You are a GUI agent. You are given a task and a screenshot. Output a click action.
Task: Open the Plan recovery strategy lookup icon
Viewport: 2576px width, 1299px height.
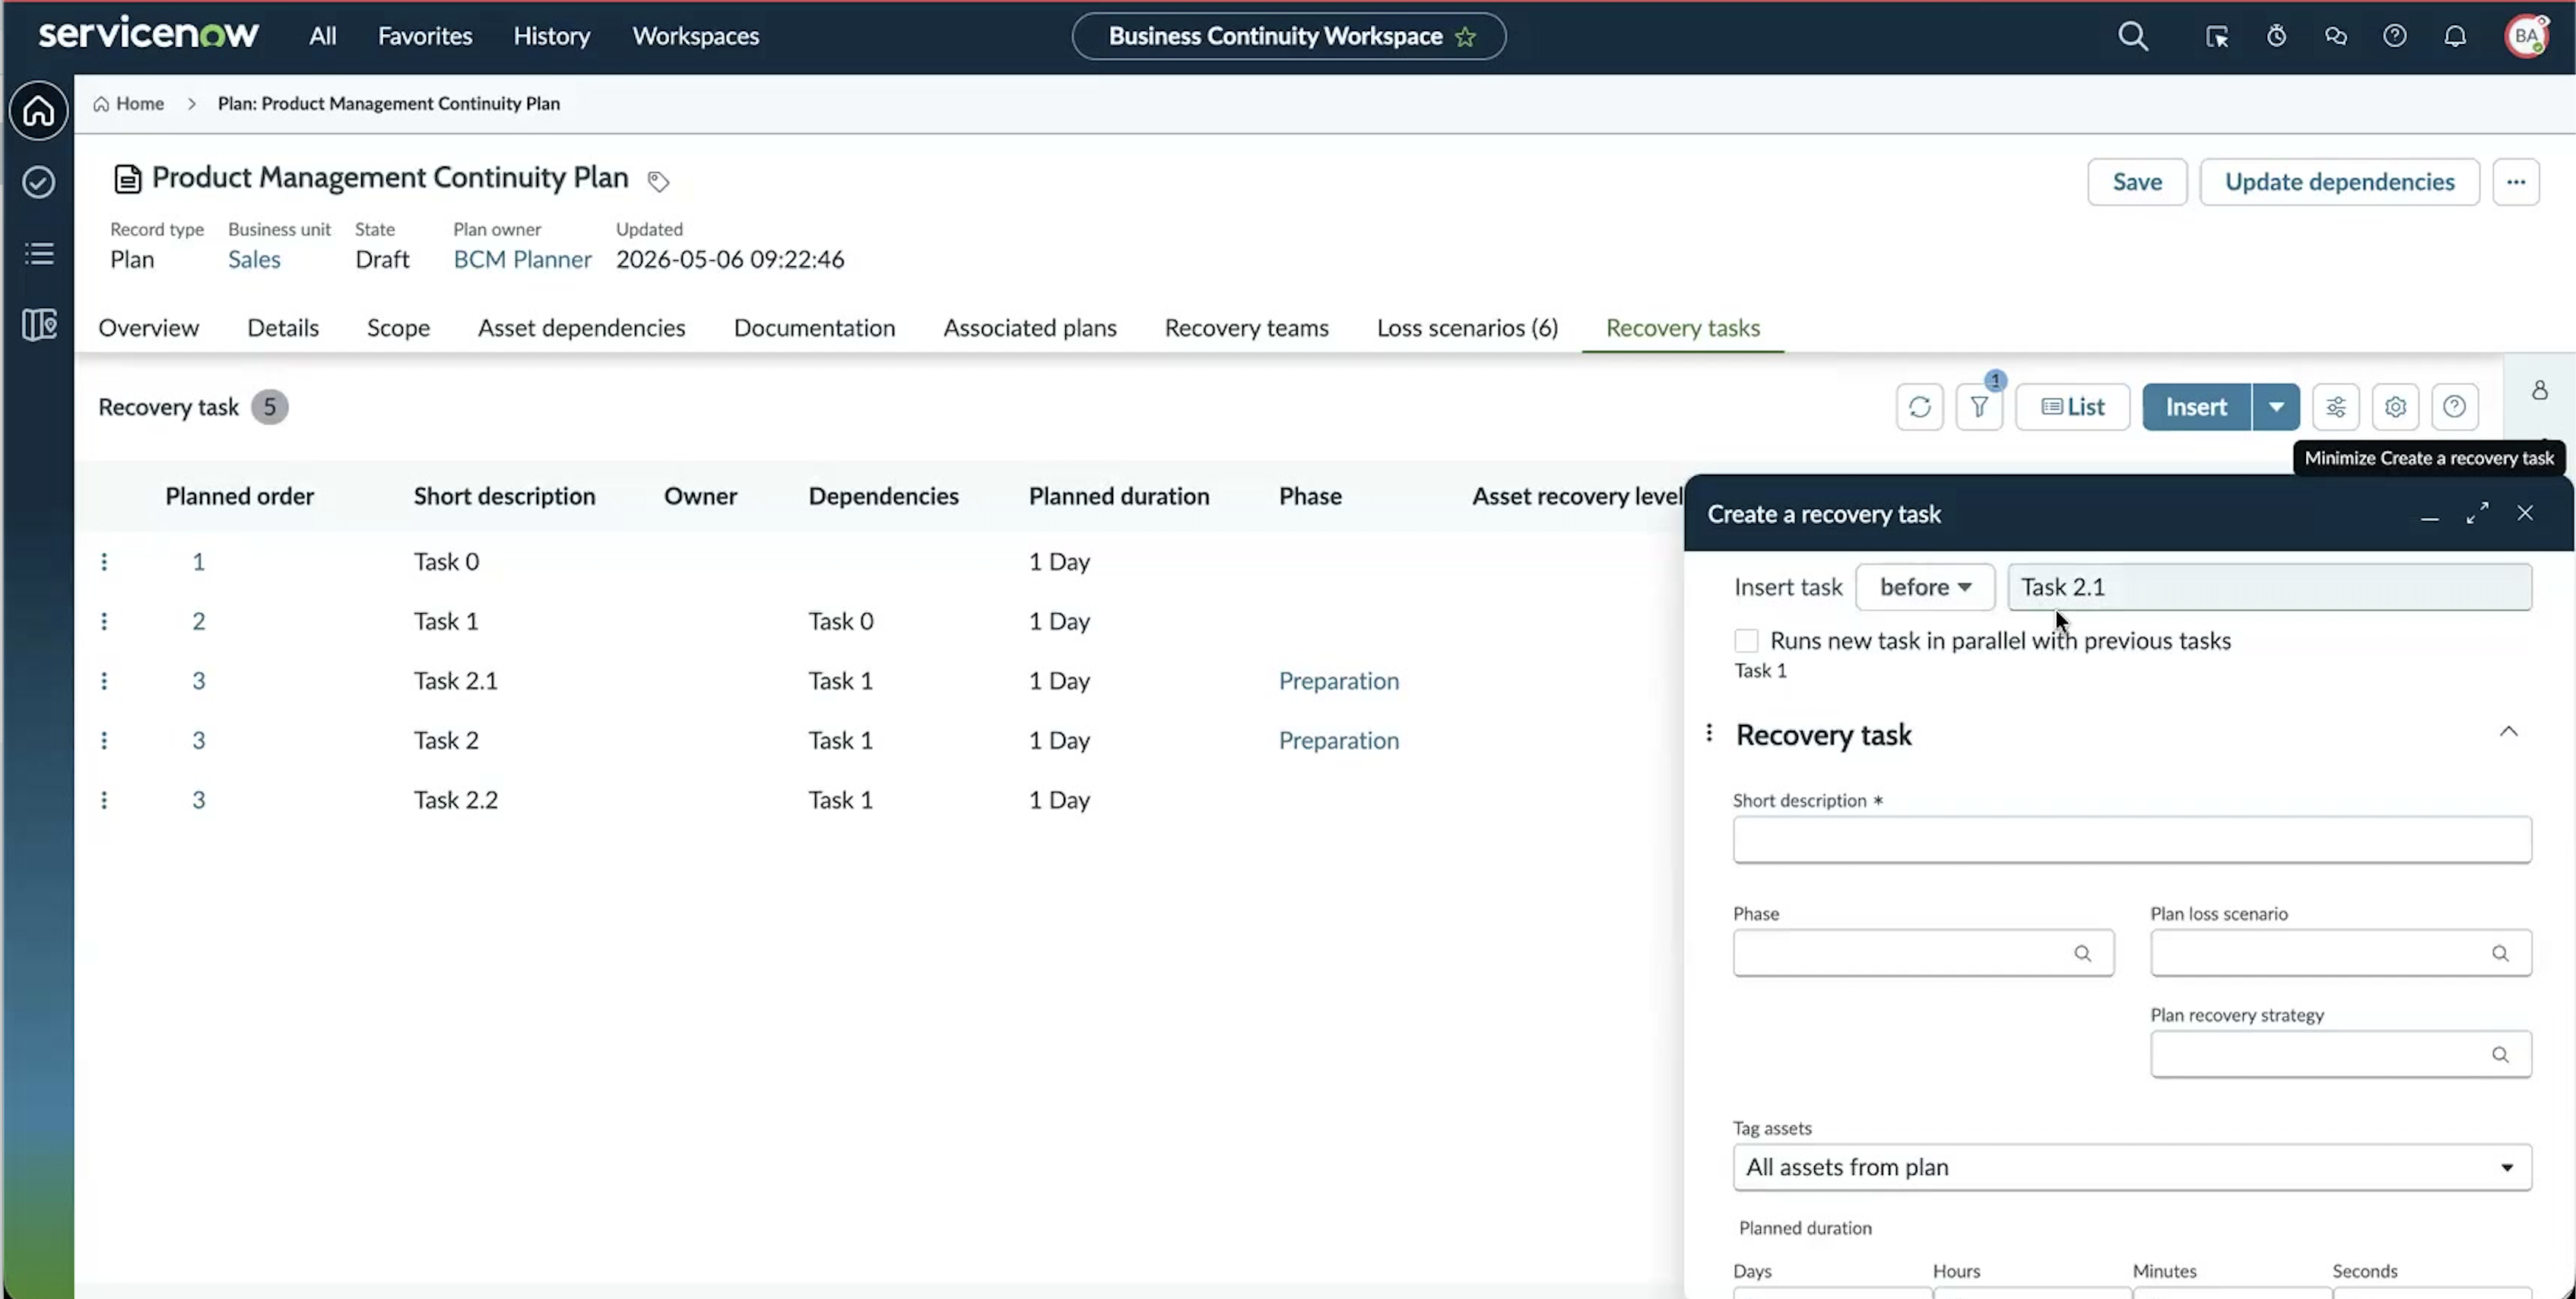2499,1054
